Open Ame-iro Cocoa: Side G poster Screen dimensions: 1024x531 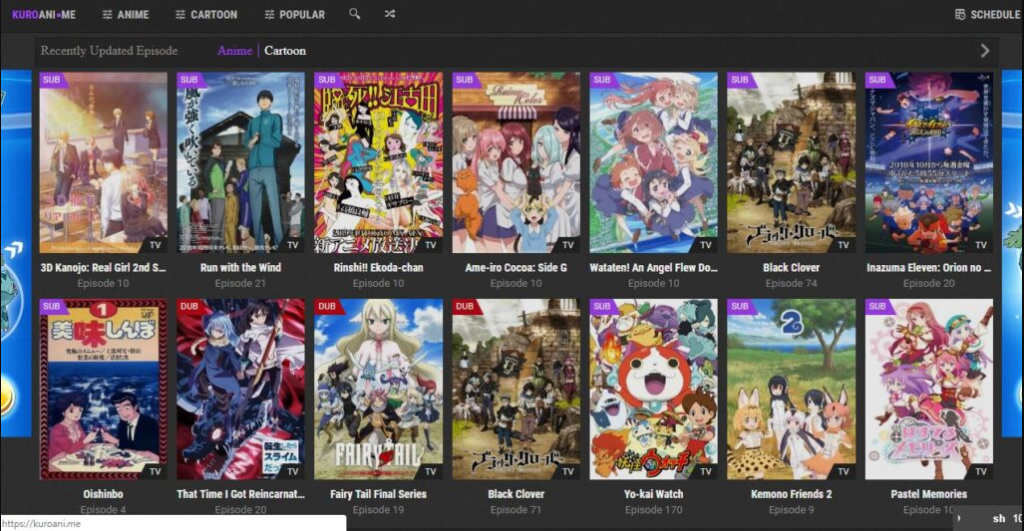pos(516,163)
